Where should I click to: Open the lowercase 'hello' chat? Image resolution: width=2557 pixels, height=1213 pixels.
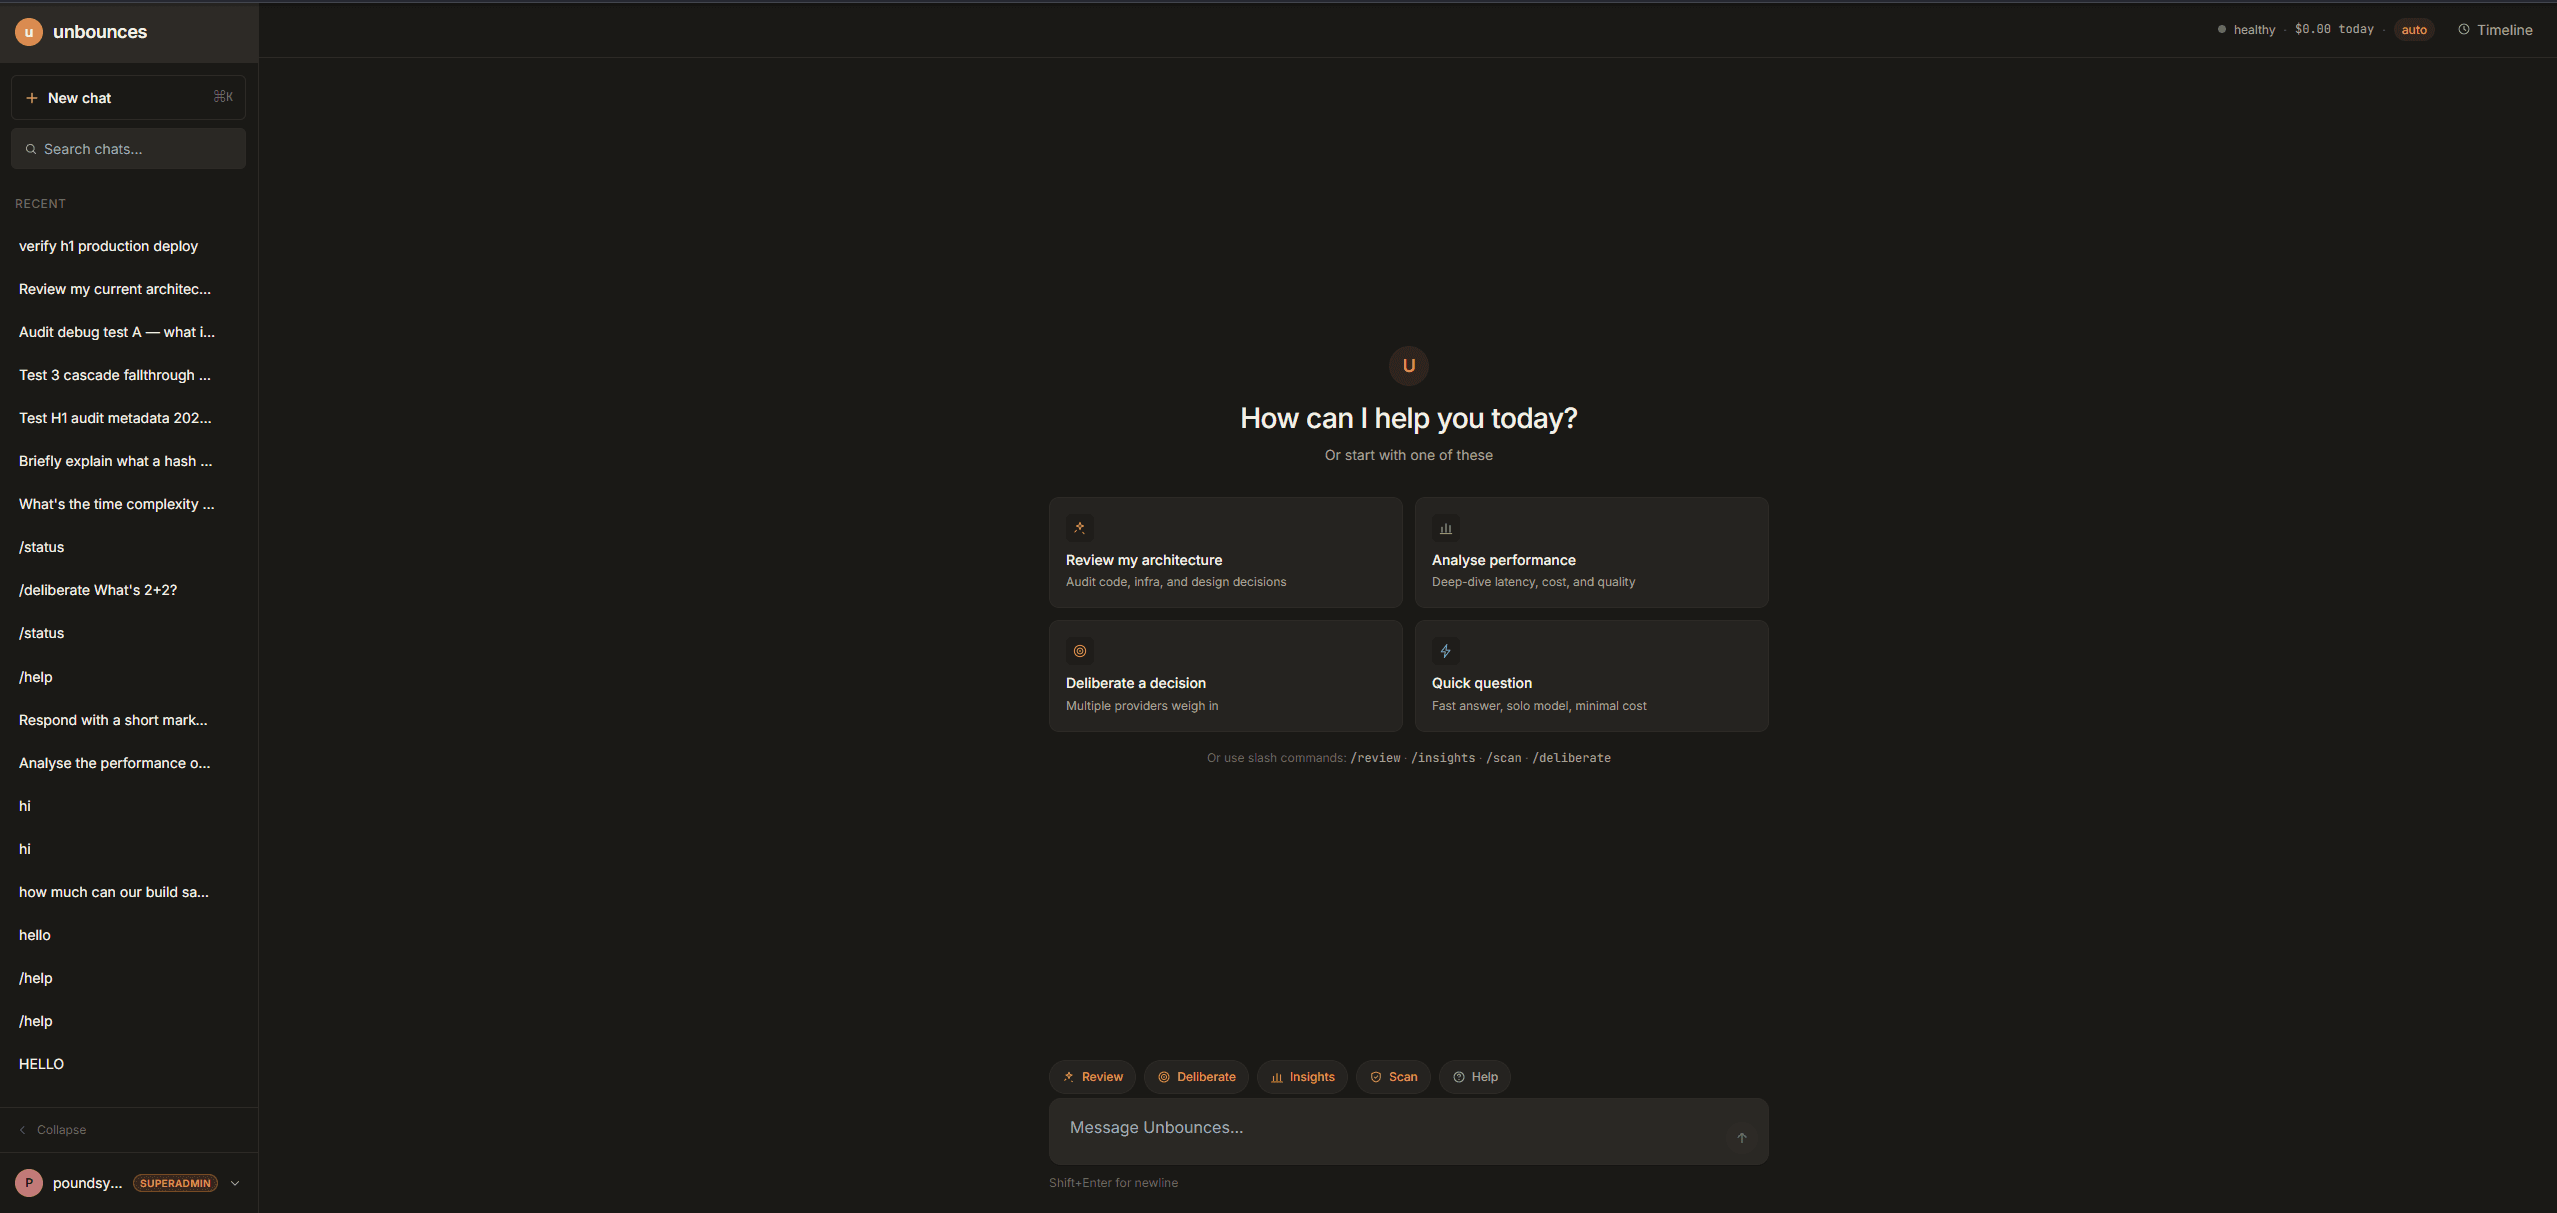click(128, 935)
